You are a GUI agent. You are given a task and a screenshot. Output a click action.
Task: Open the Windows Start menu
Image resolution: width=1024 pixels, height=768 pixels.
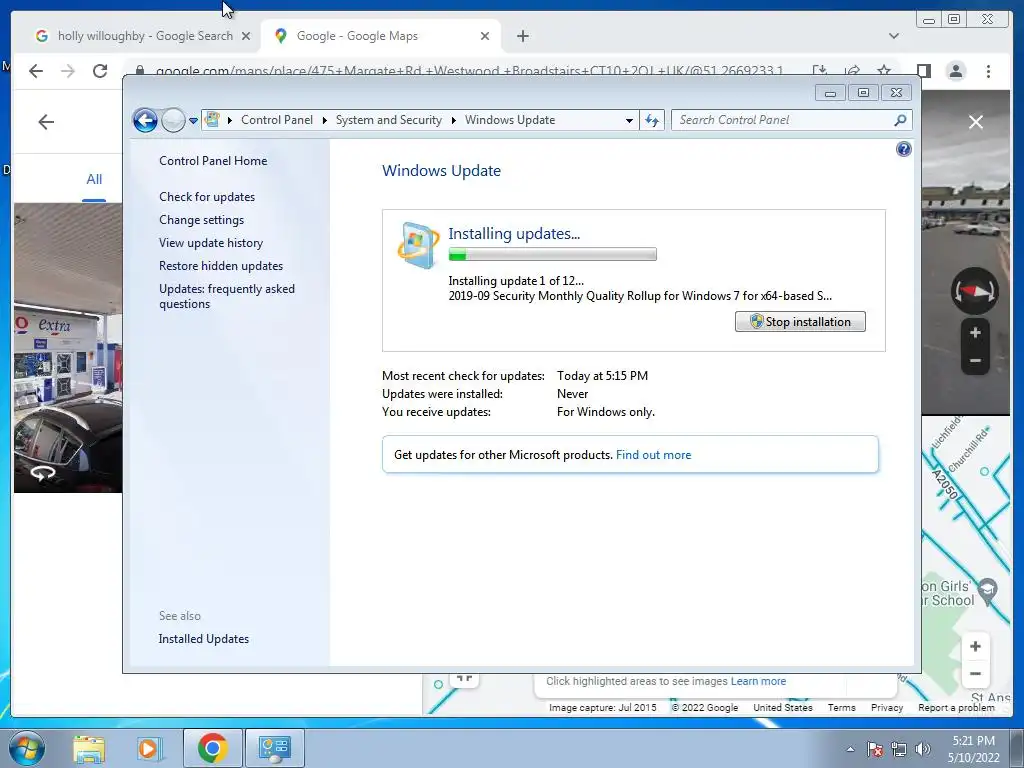27,748
